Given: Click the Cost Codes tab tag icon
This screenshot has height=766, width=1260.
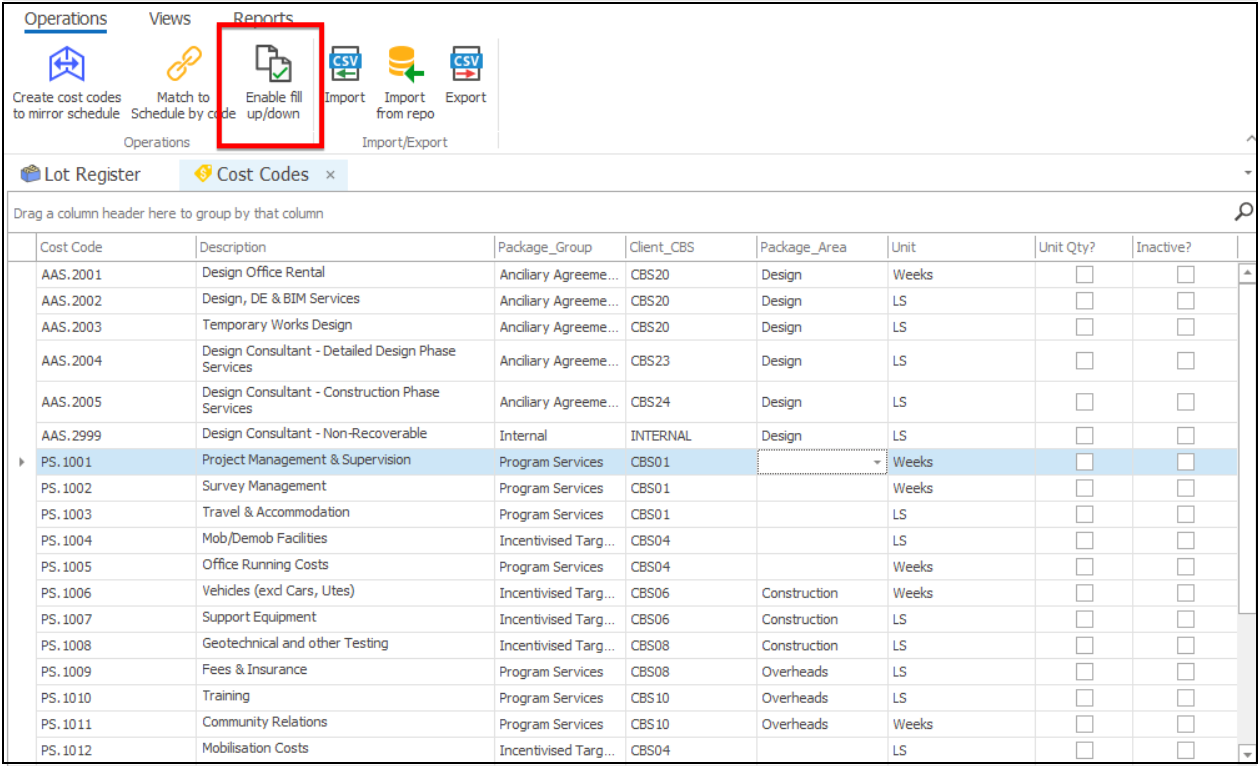Looking at the screenshot, I should tap(203, 174).
